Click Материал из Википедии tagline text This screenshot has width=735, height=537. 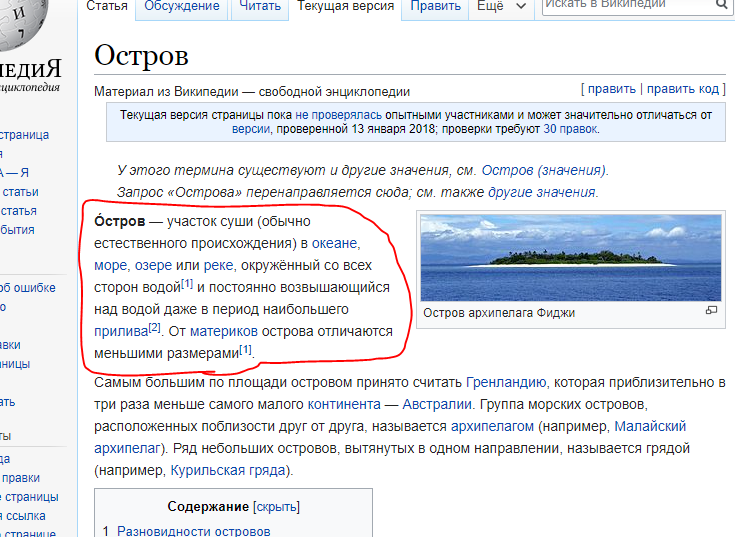point(252,92)
